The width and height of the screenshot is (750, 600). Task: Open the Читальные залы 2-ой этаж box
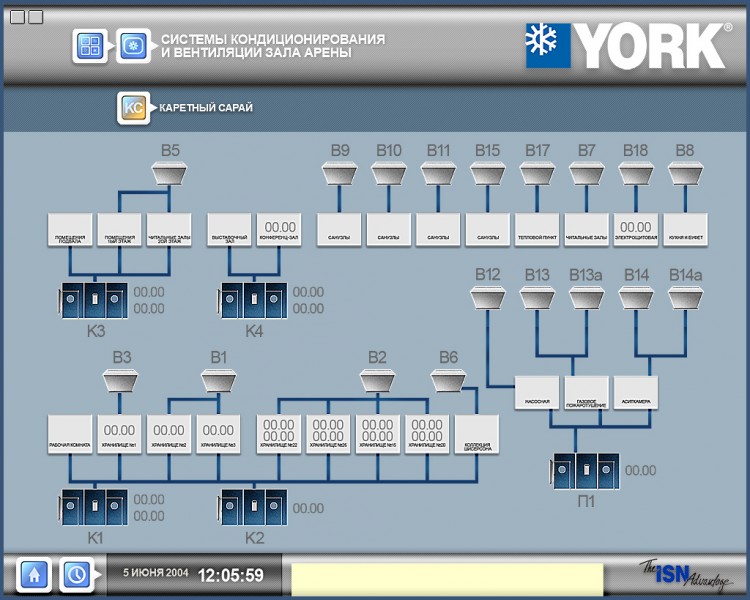click(x=169, y=230)
